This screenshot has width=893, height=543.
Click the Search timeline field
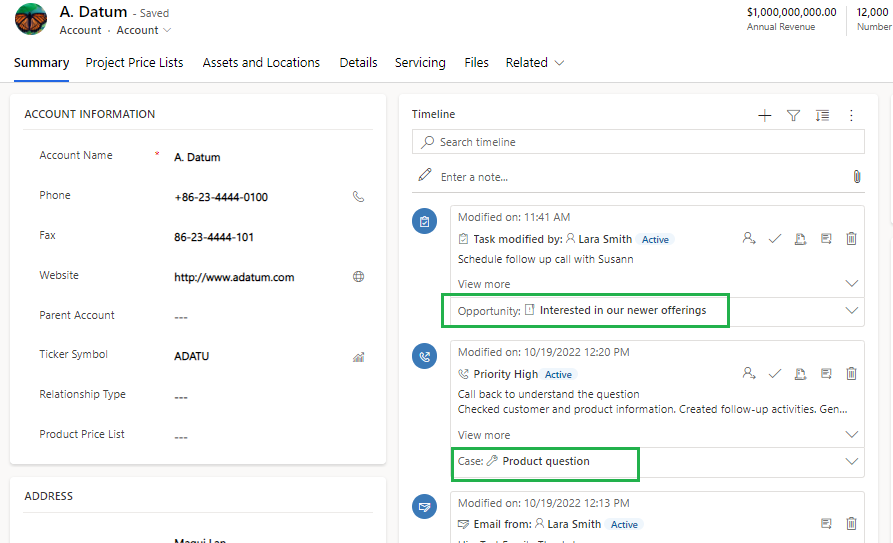tap(638, 142)
